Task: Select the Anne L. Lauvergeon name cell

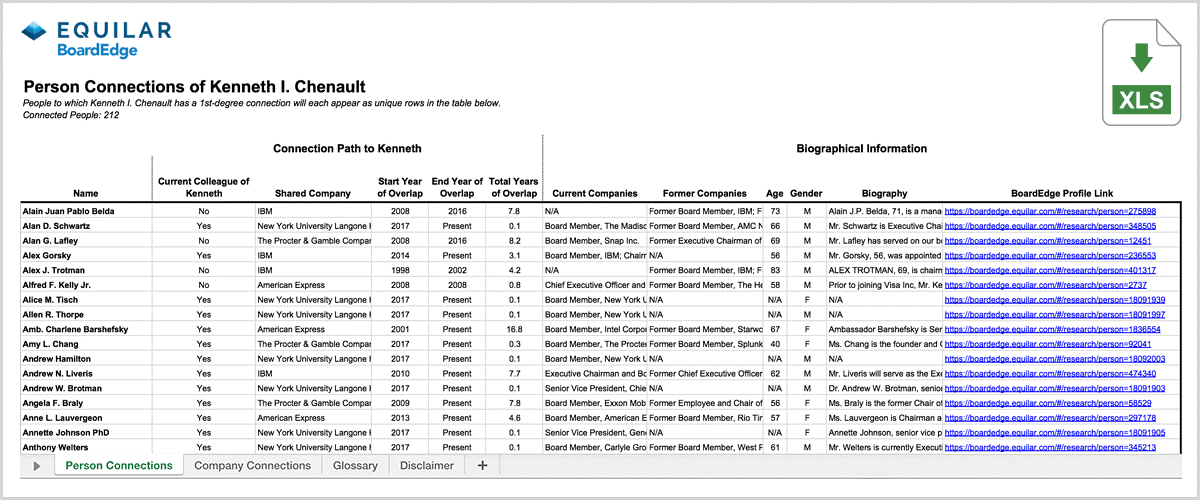Action: (86, 418)
